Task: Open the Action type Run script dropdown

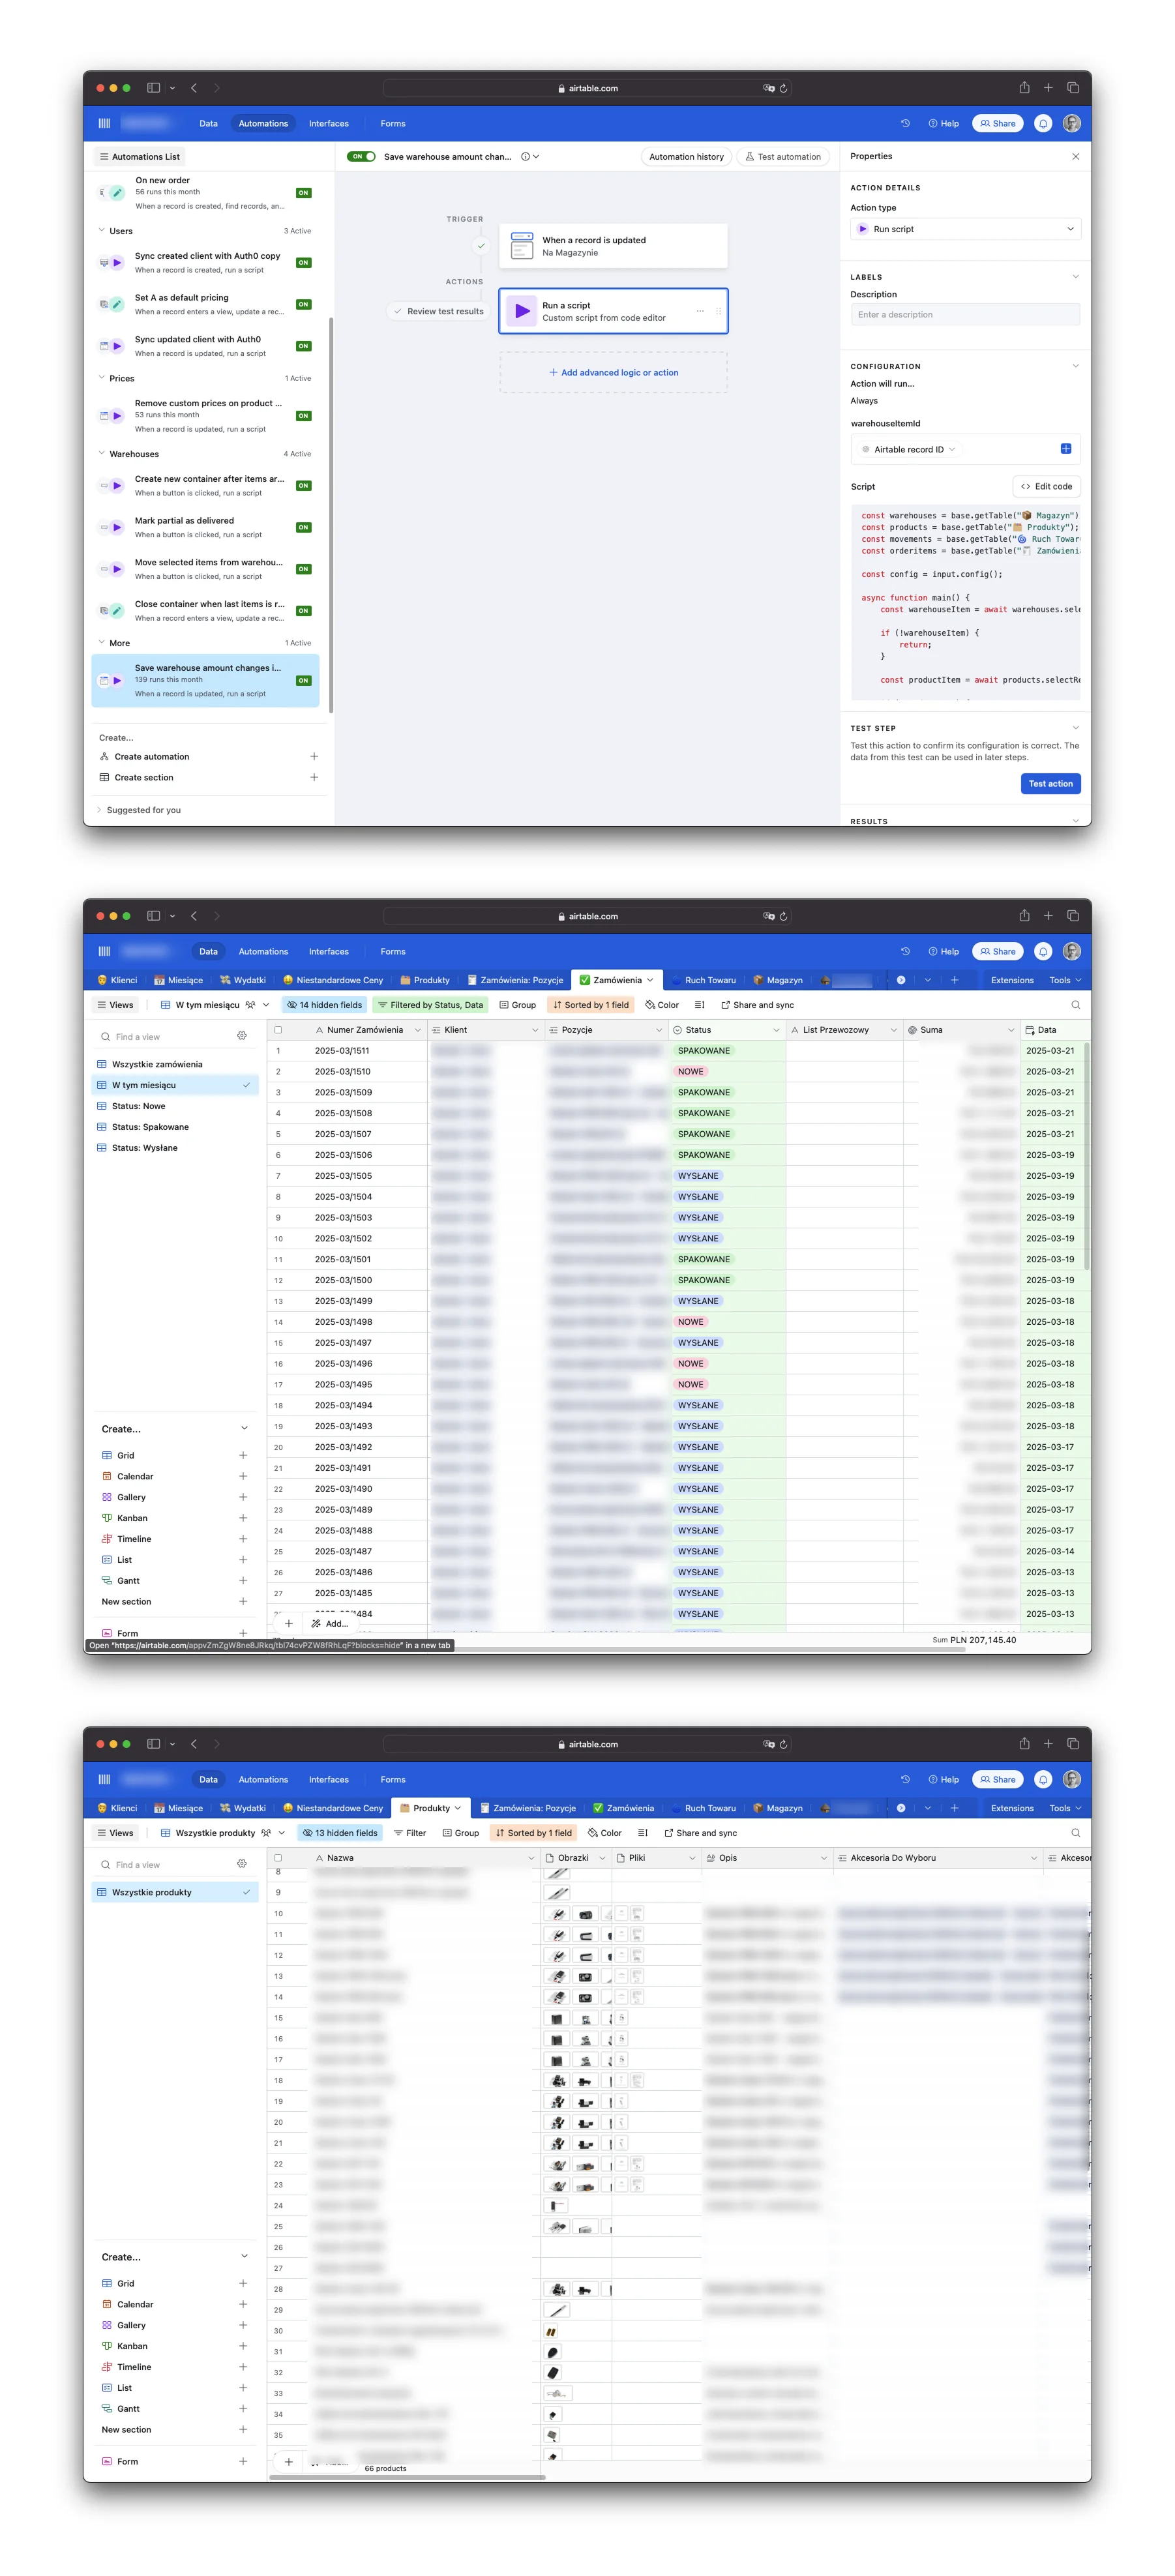Action: [965, 229]
